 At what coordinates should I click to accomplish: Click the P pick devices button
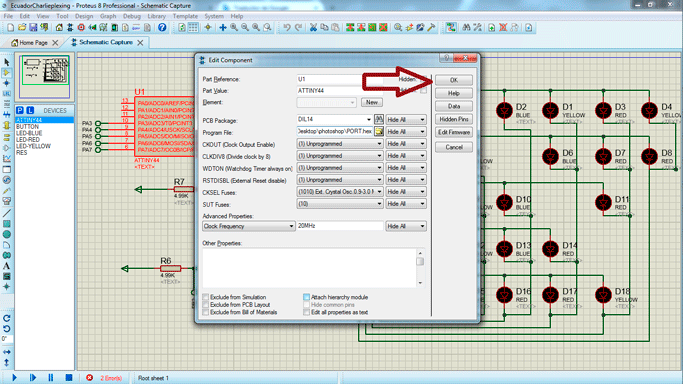click(x=20, y=110)
